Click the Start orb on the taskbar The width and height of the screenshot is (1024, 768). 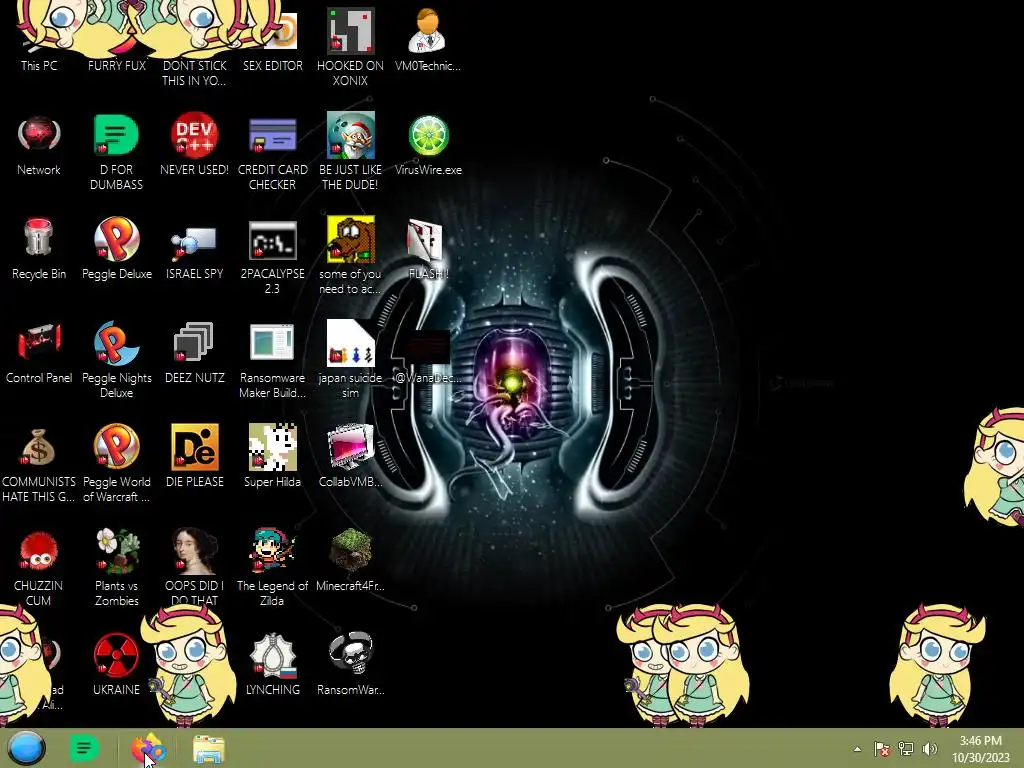click(x=26, y=748)
